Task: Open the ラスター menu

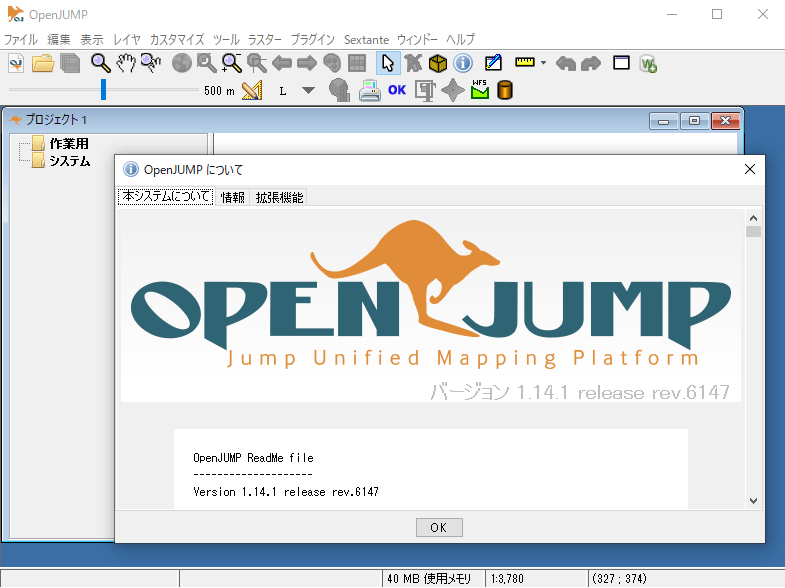Action: click(265, 40)
